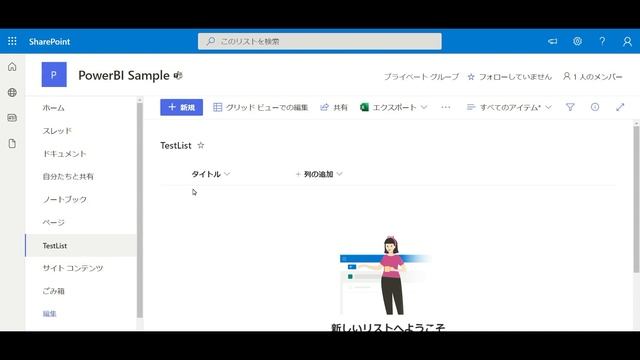
Task: Open the 列の追加 add-column dropdown
Action: 319,174
